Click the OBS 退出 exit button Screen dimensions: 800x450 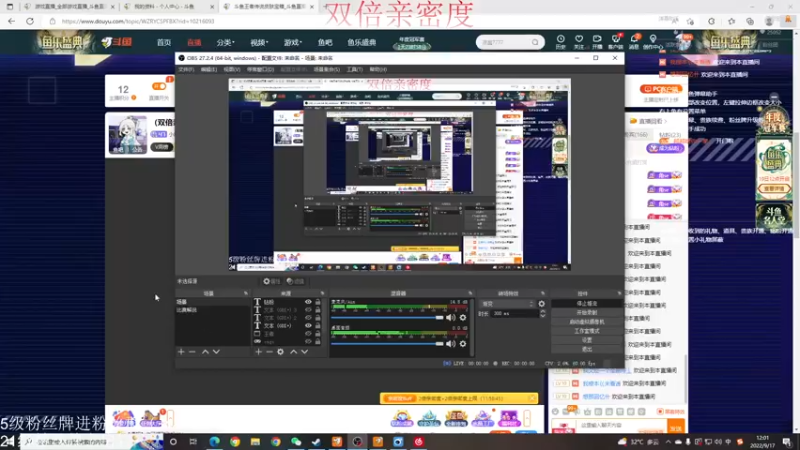tap(587, 349)
